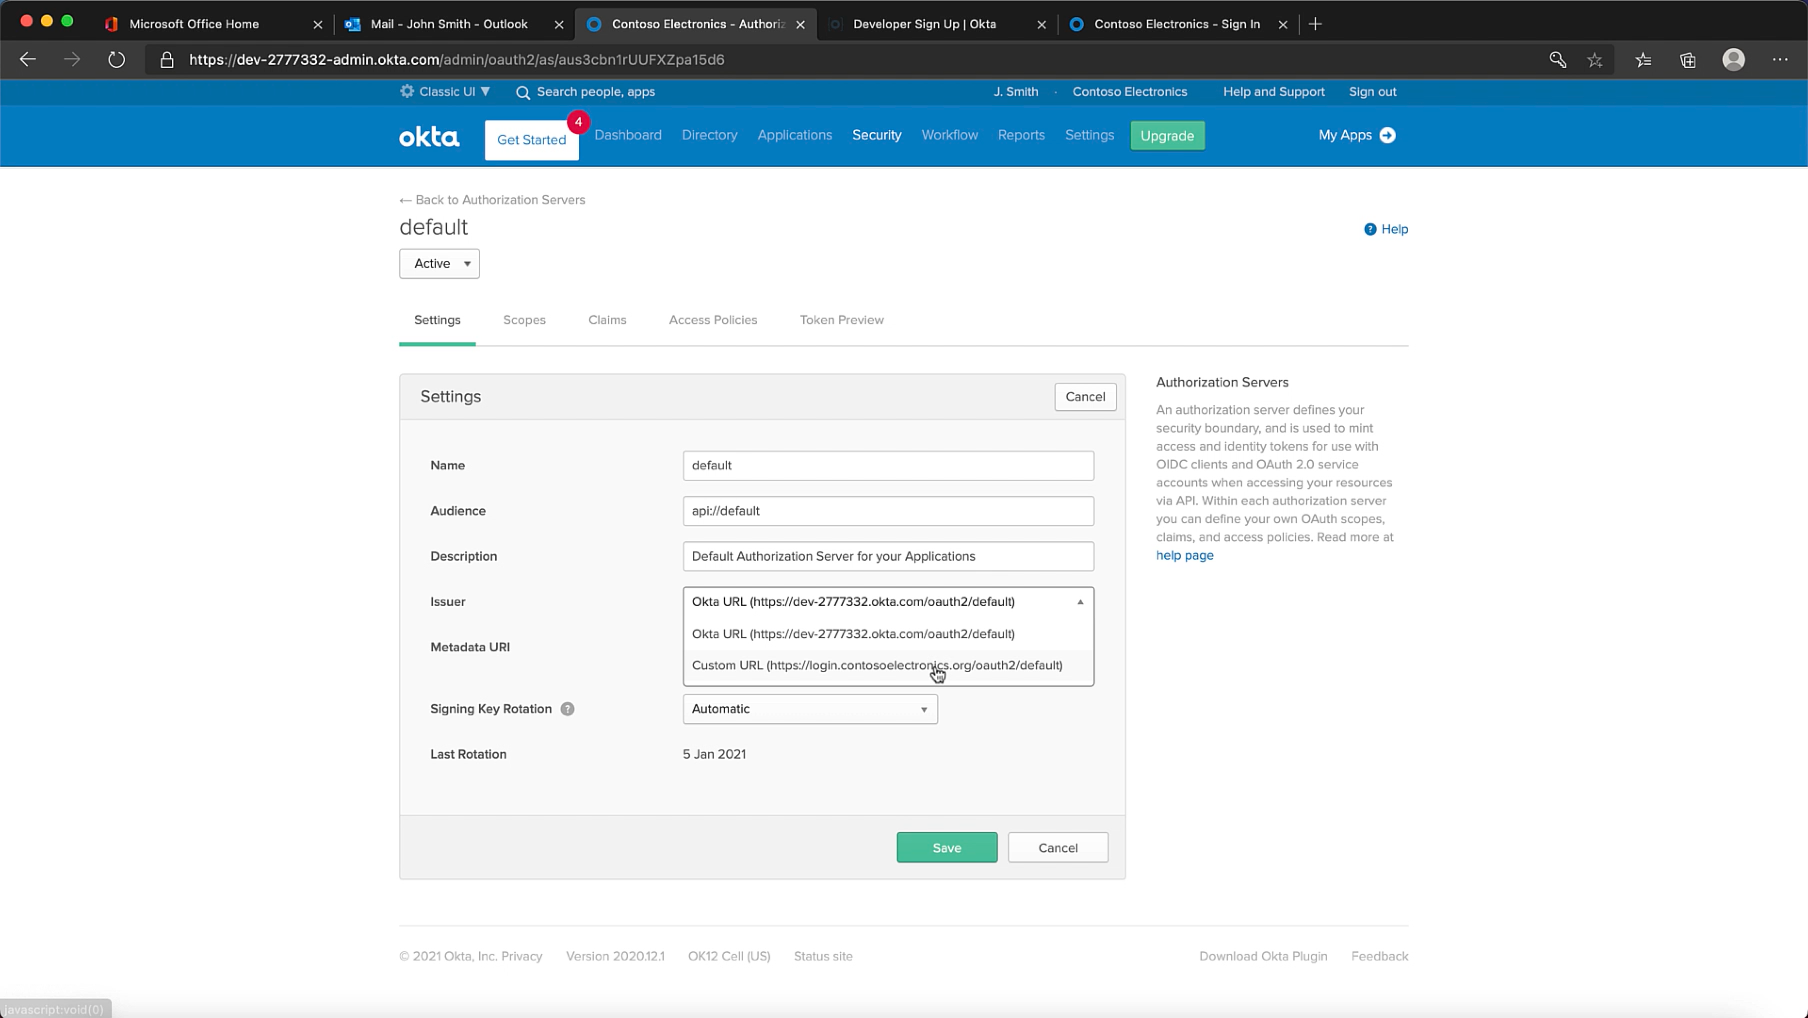Image resolution: width=1808 pixels, height=1018 pixels.
Task: Go back to Authorization Servers
Action: click(x=492, y=200)
